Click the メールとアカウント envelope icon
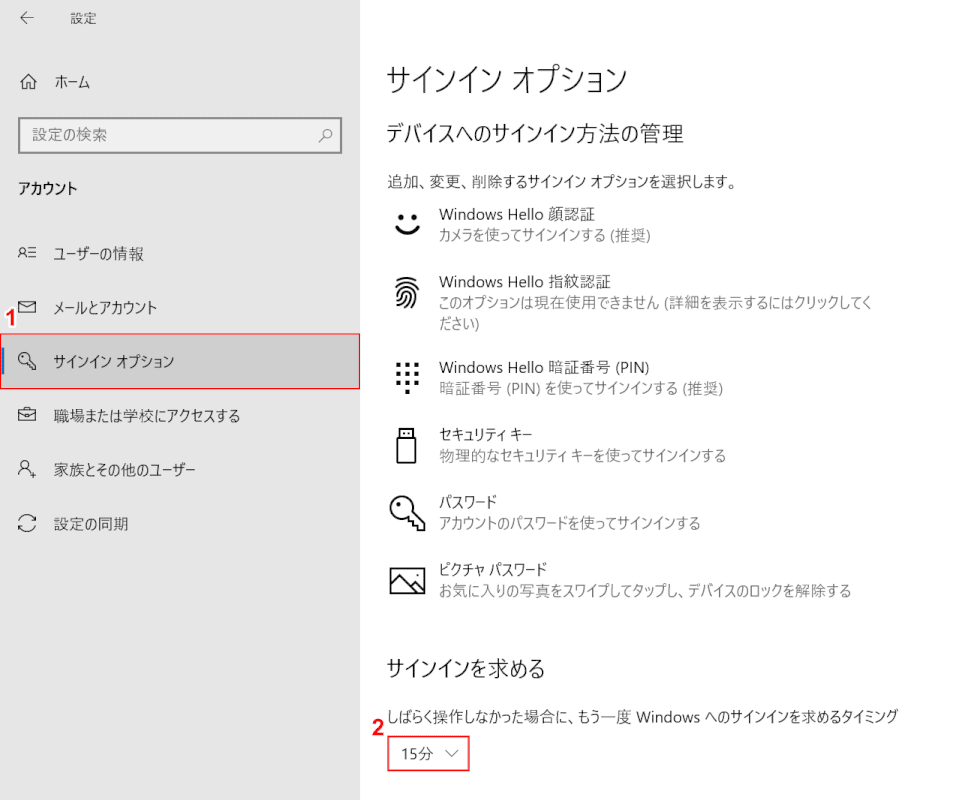 tap(27, 306)
